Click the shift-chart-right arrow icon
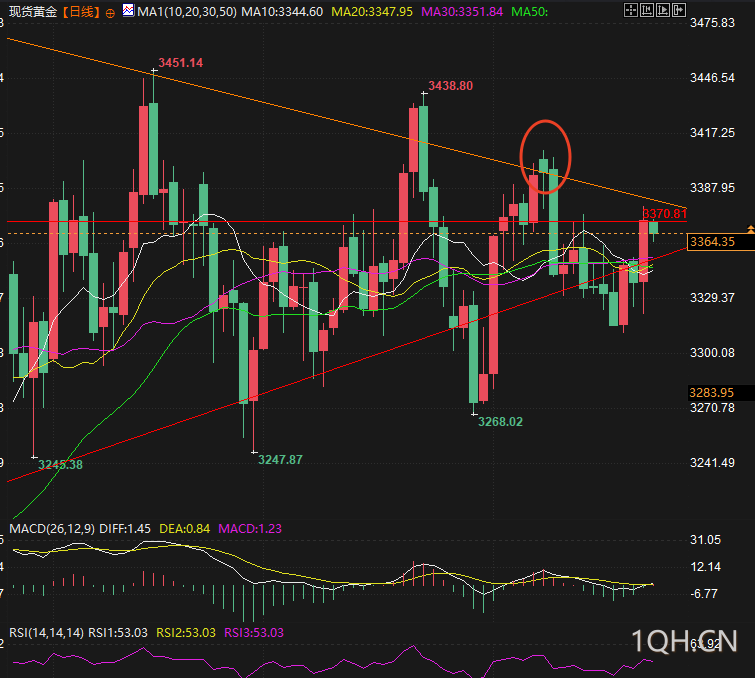This screenshot has height=678, width=755. click(678, 10)
